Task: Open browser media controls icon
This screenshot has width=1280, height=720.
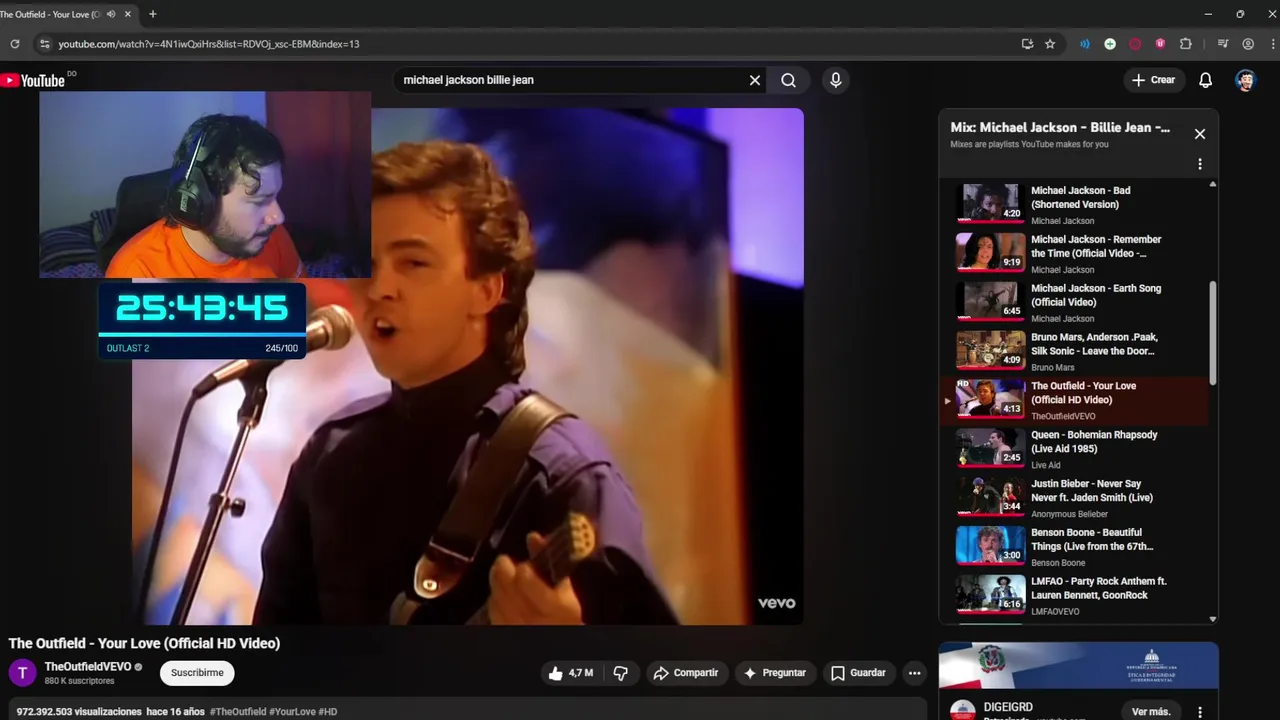Action: pos(1223,44)
